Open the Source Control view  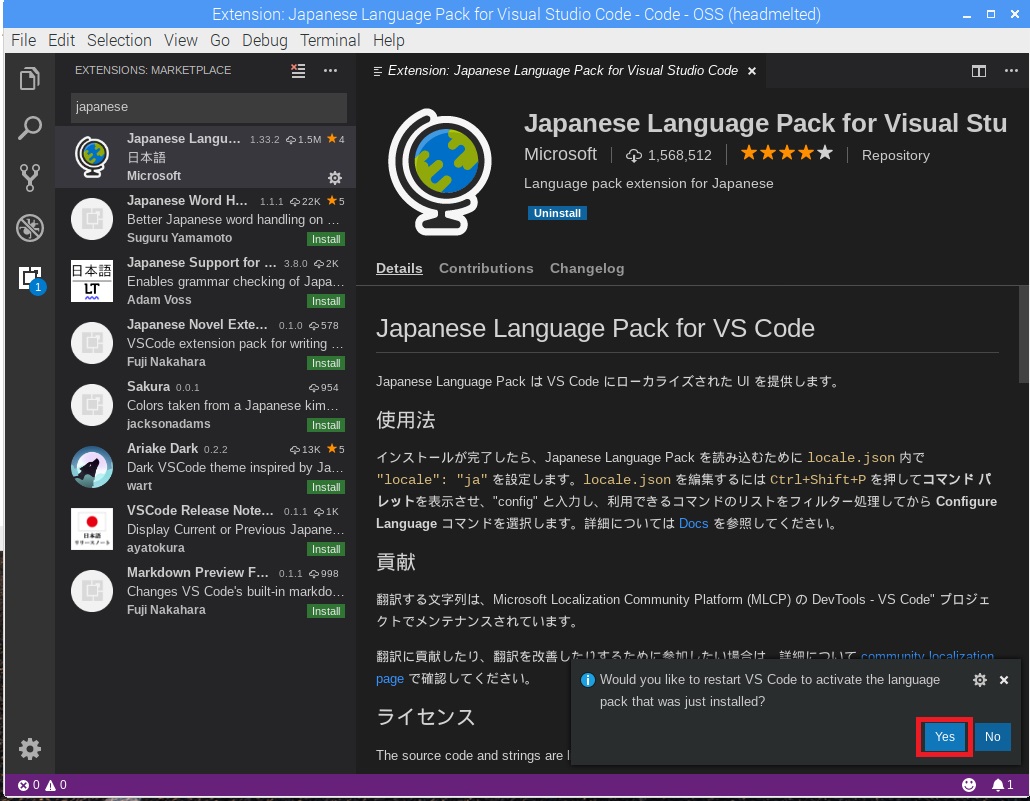pos(30,178)
